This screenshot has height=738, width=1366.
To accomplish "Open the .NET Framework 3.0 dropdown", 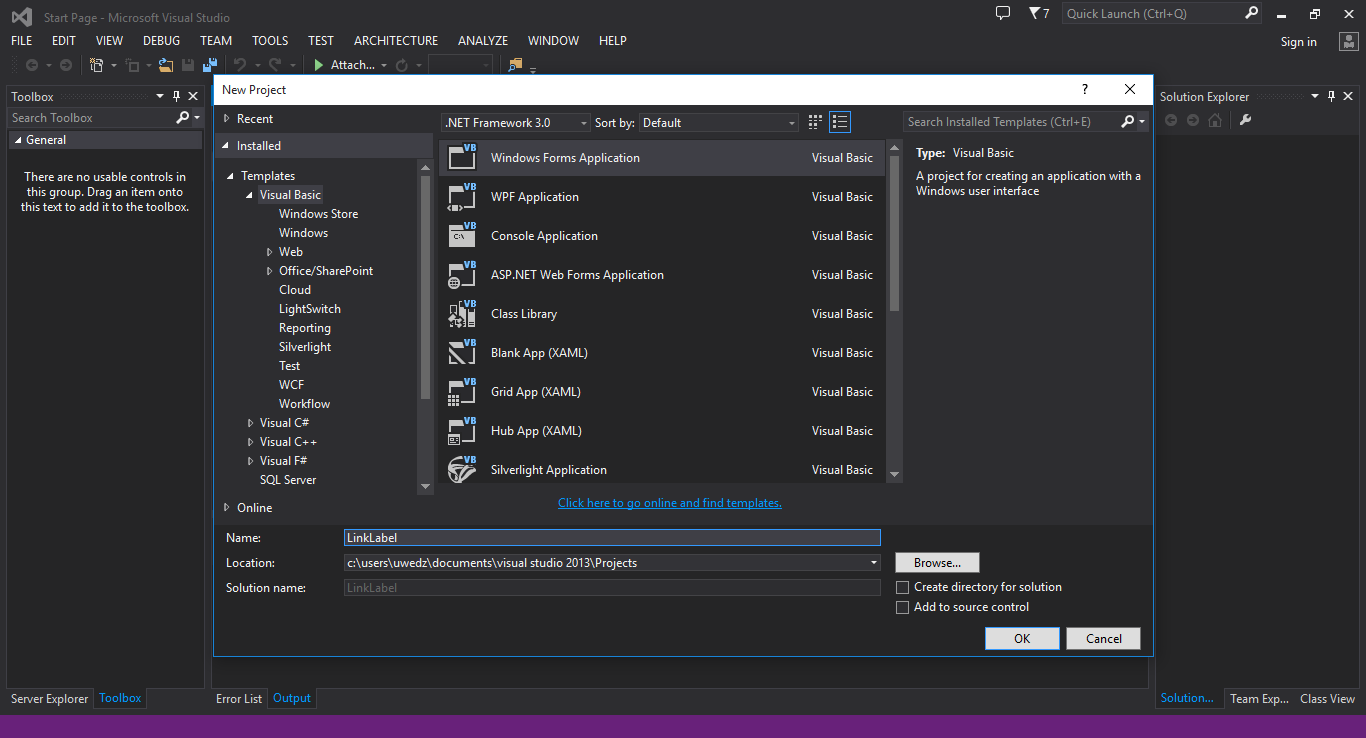I will point(514,121).
